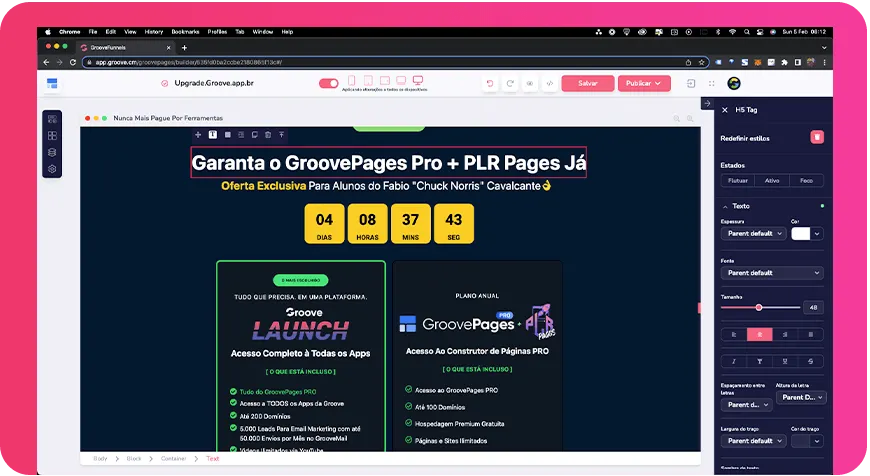Reload the page in Chrome
870x476 pixels.
pos(73,62)
